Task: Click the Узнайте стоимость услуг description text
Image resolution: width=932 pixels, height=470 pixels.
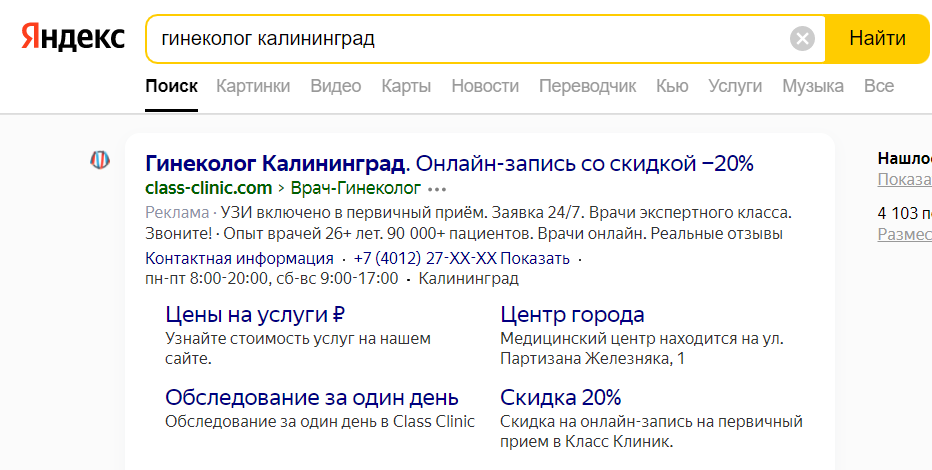Action: (297, 349)
